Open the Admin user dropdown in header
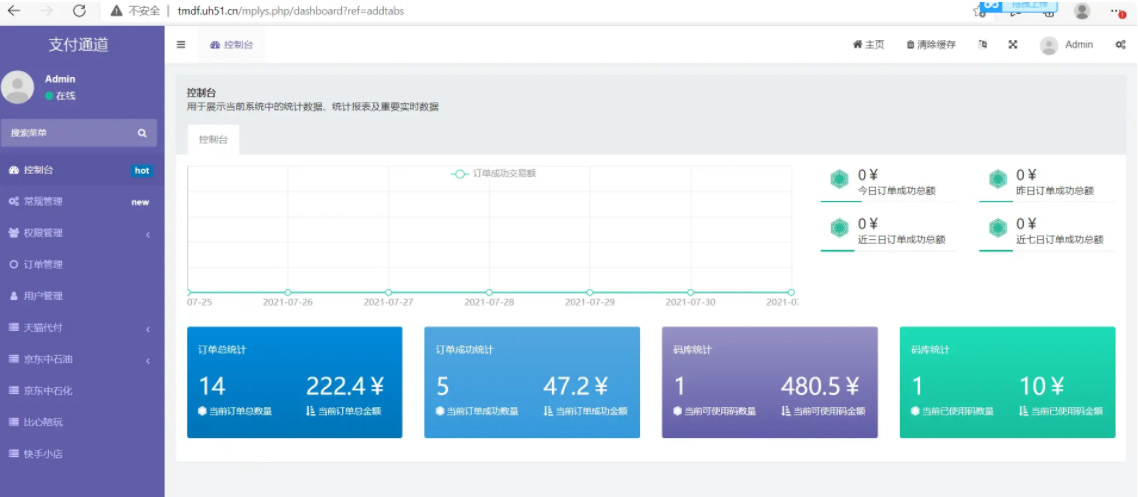Viewport: 1138px width, 497px height. (1067, 45)
